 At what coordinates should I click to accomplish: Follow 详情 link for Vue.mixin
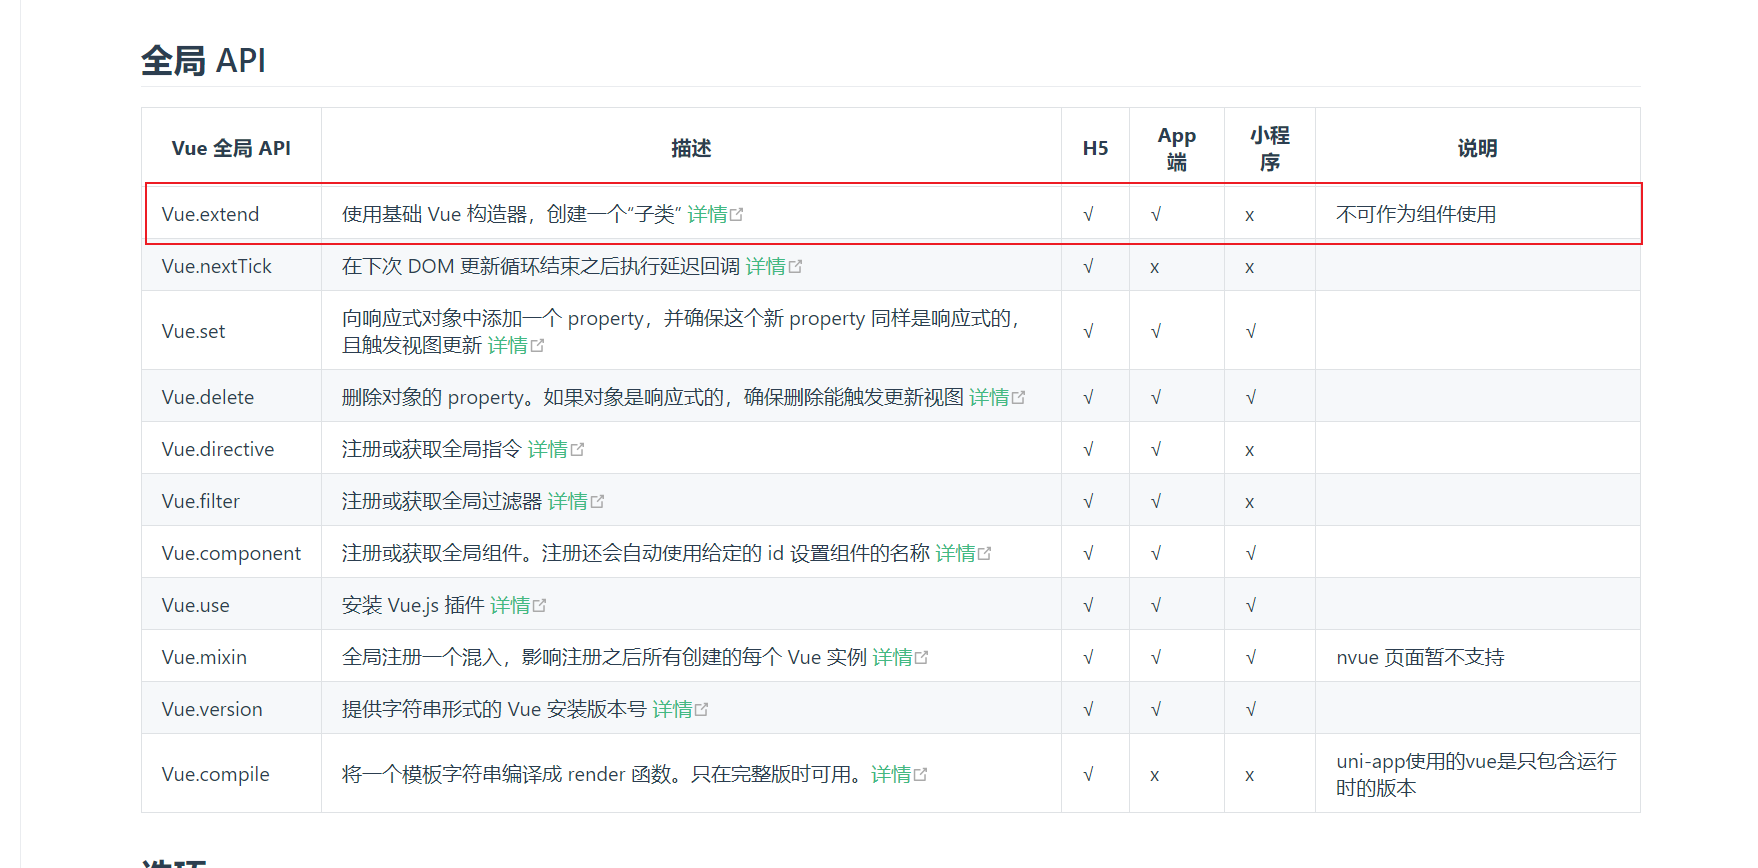tap(892, 657)
